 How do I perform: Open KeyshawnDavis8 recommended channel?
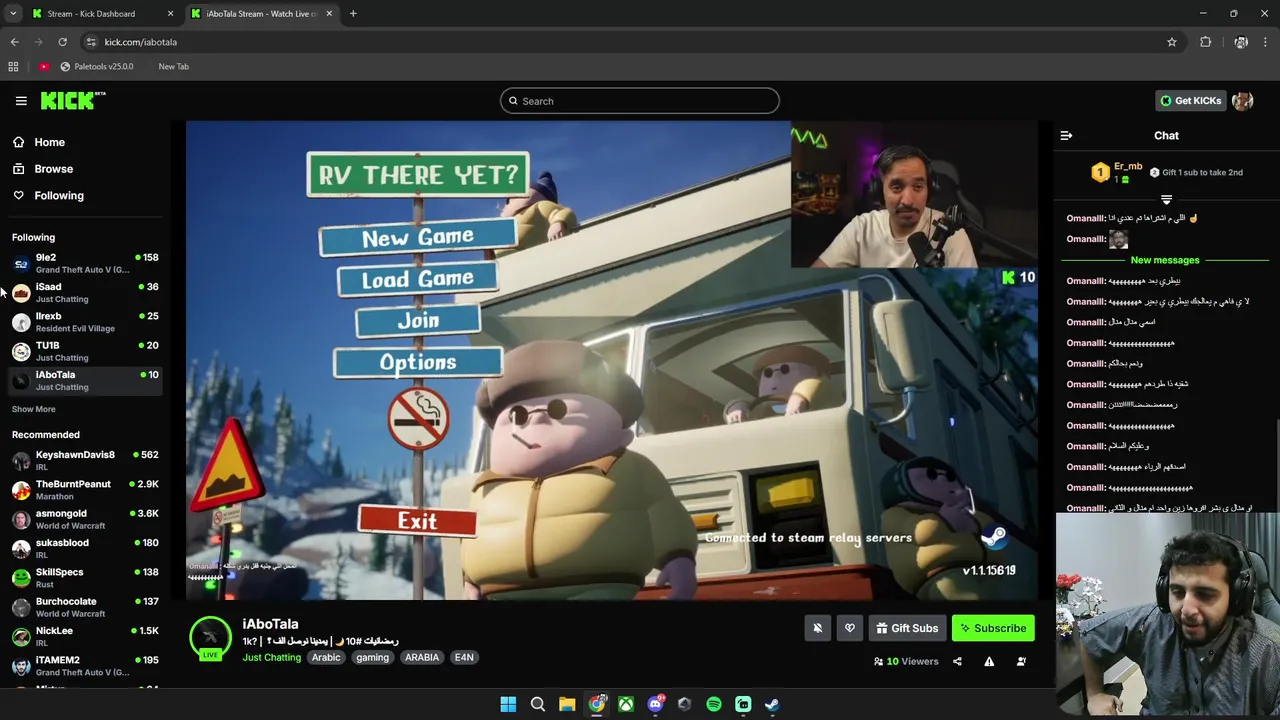coord(85,460)
